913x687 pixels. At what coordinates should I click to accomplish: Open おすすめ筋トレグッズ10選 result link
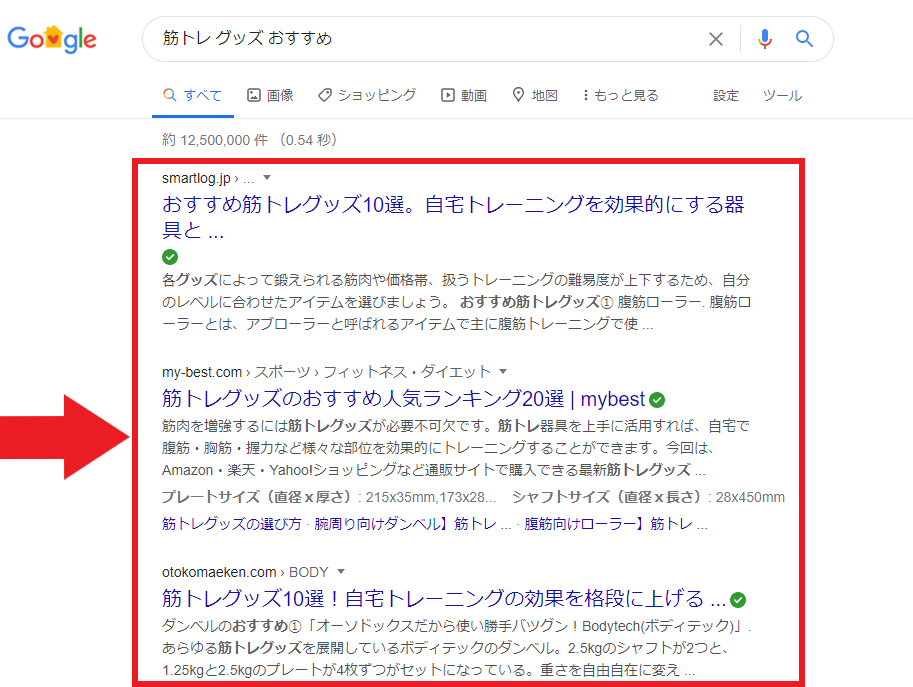[x=453, y=217]
